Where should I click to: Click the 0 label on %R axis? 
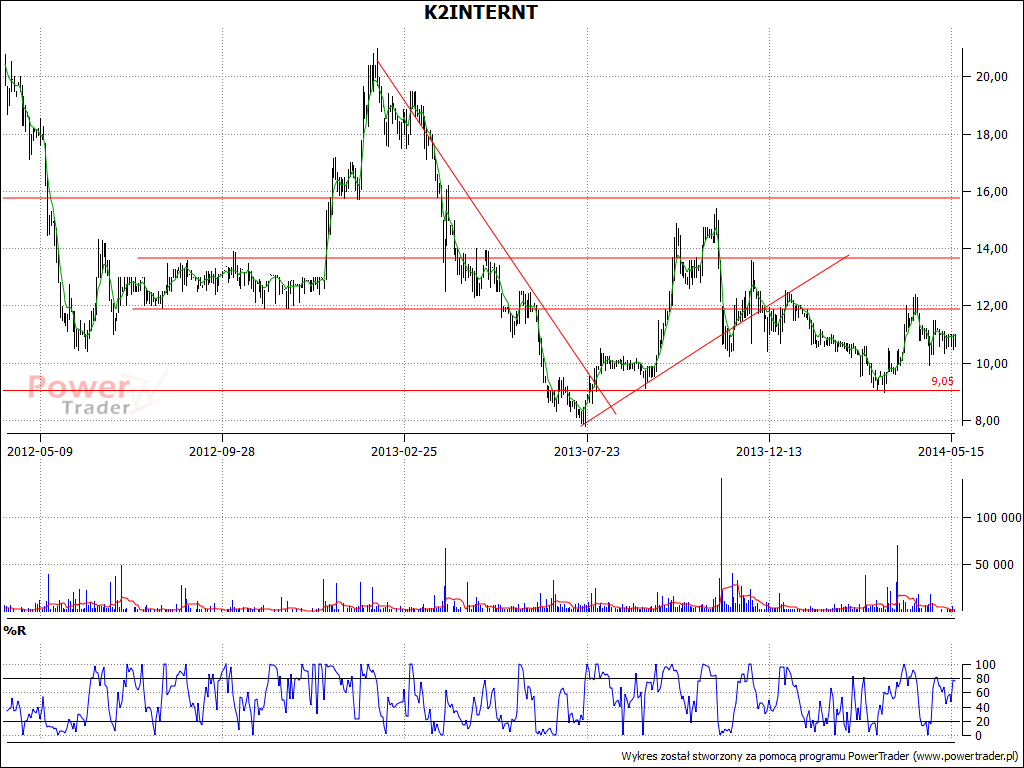(x=977, y=736)
